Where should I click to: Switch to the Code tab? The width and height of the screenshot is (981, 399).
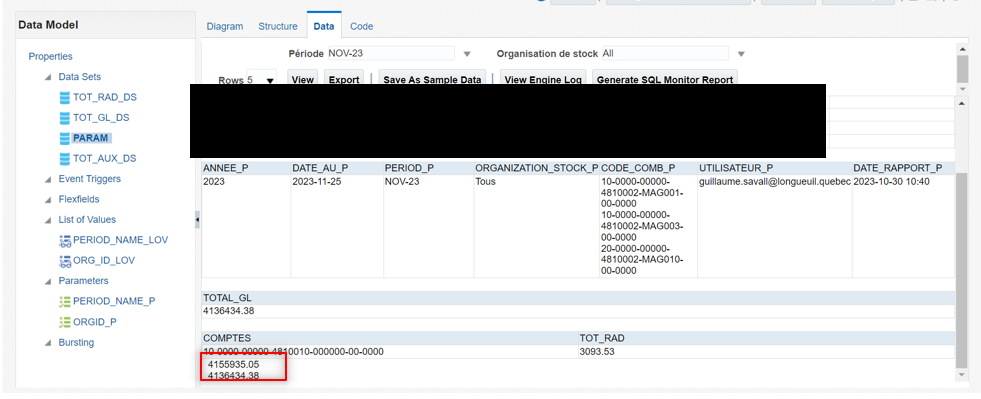pyautogui.click(x=362, y=26)
